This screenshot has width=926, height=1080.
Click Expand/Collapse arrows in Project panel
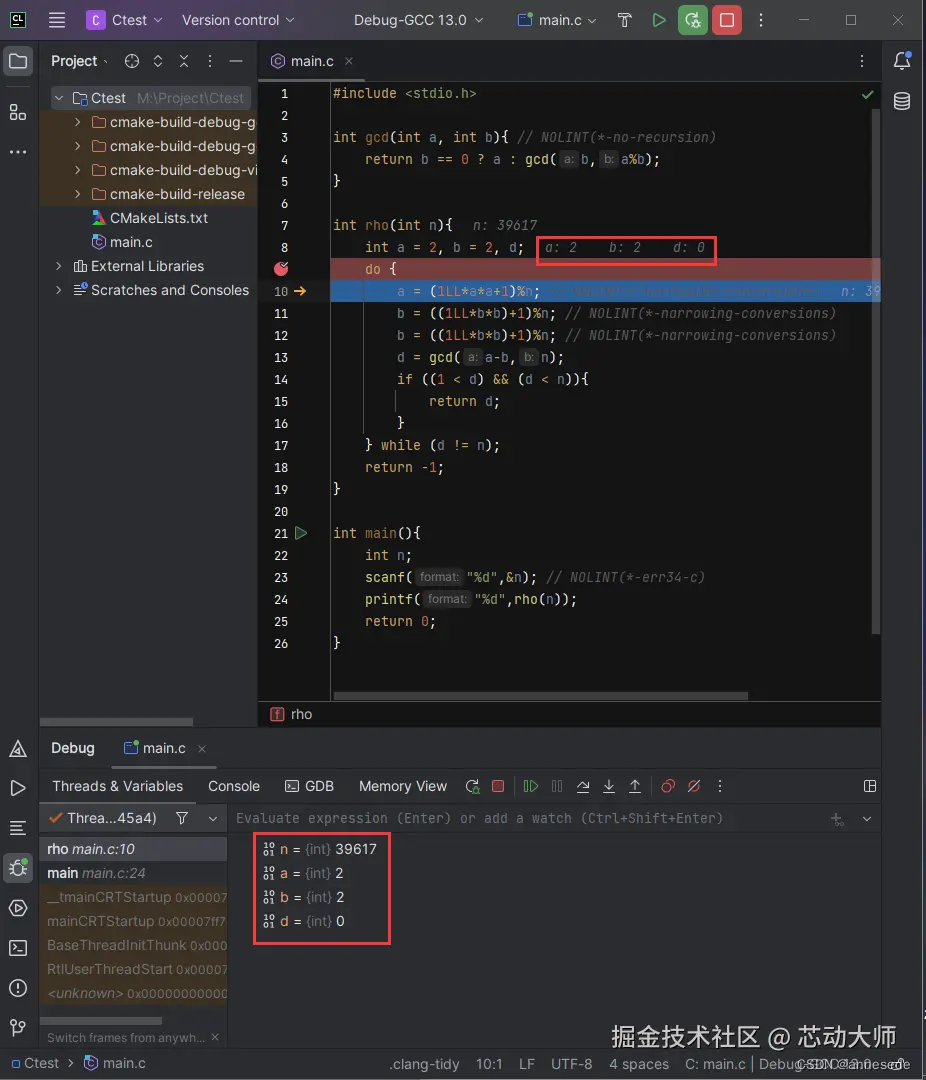pyautogui.click(x=158, y=61)
